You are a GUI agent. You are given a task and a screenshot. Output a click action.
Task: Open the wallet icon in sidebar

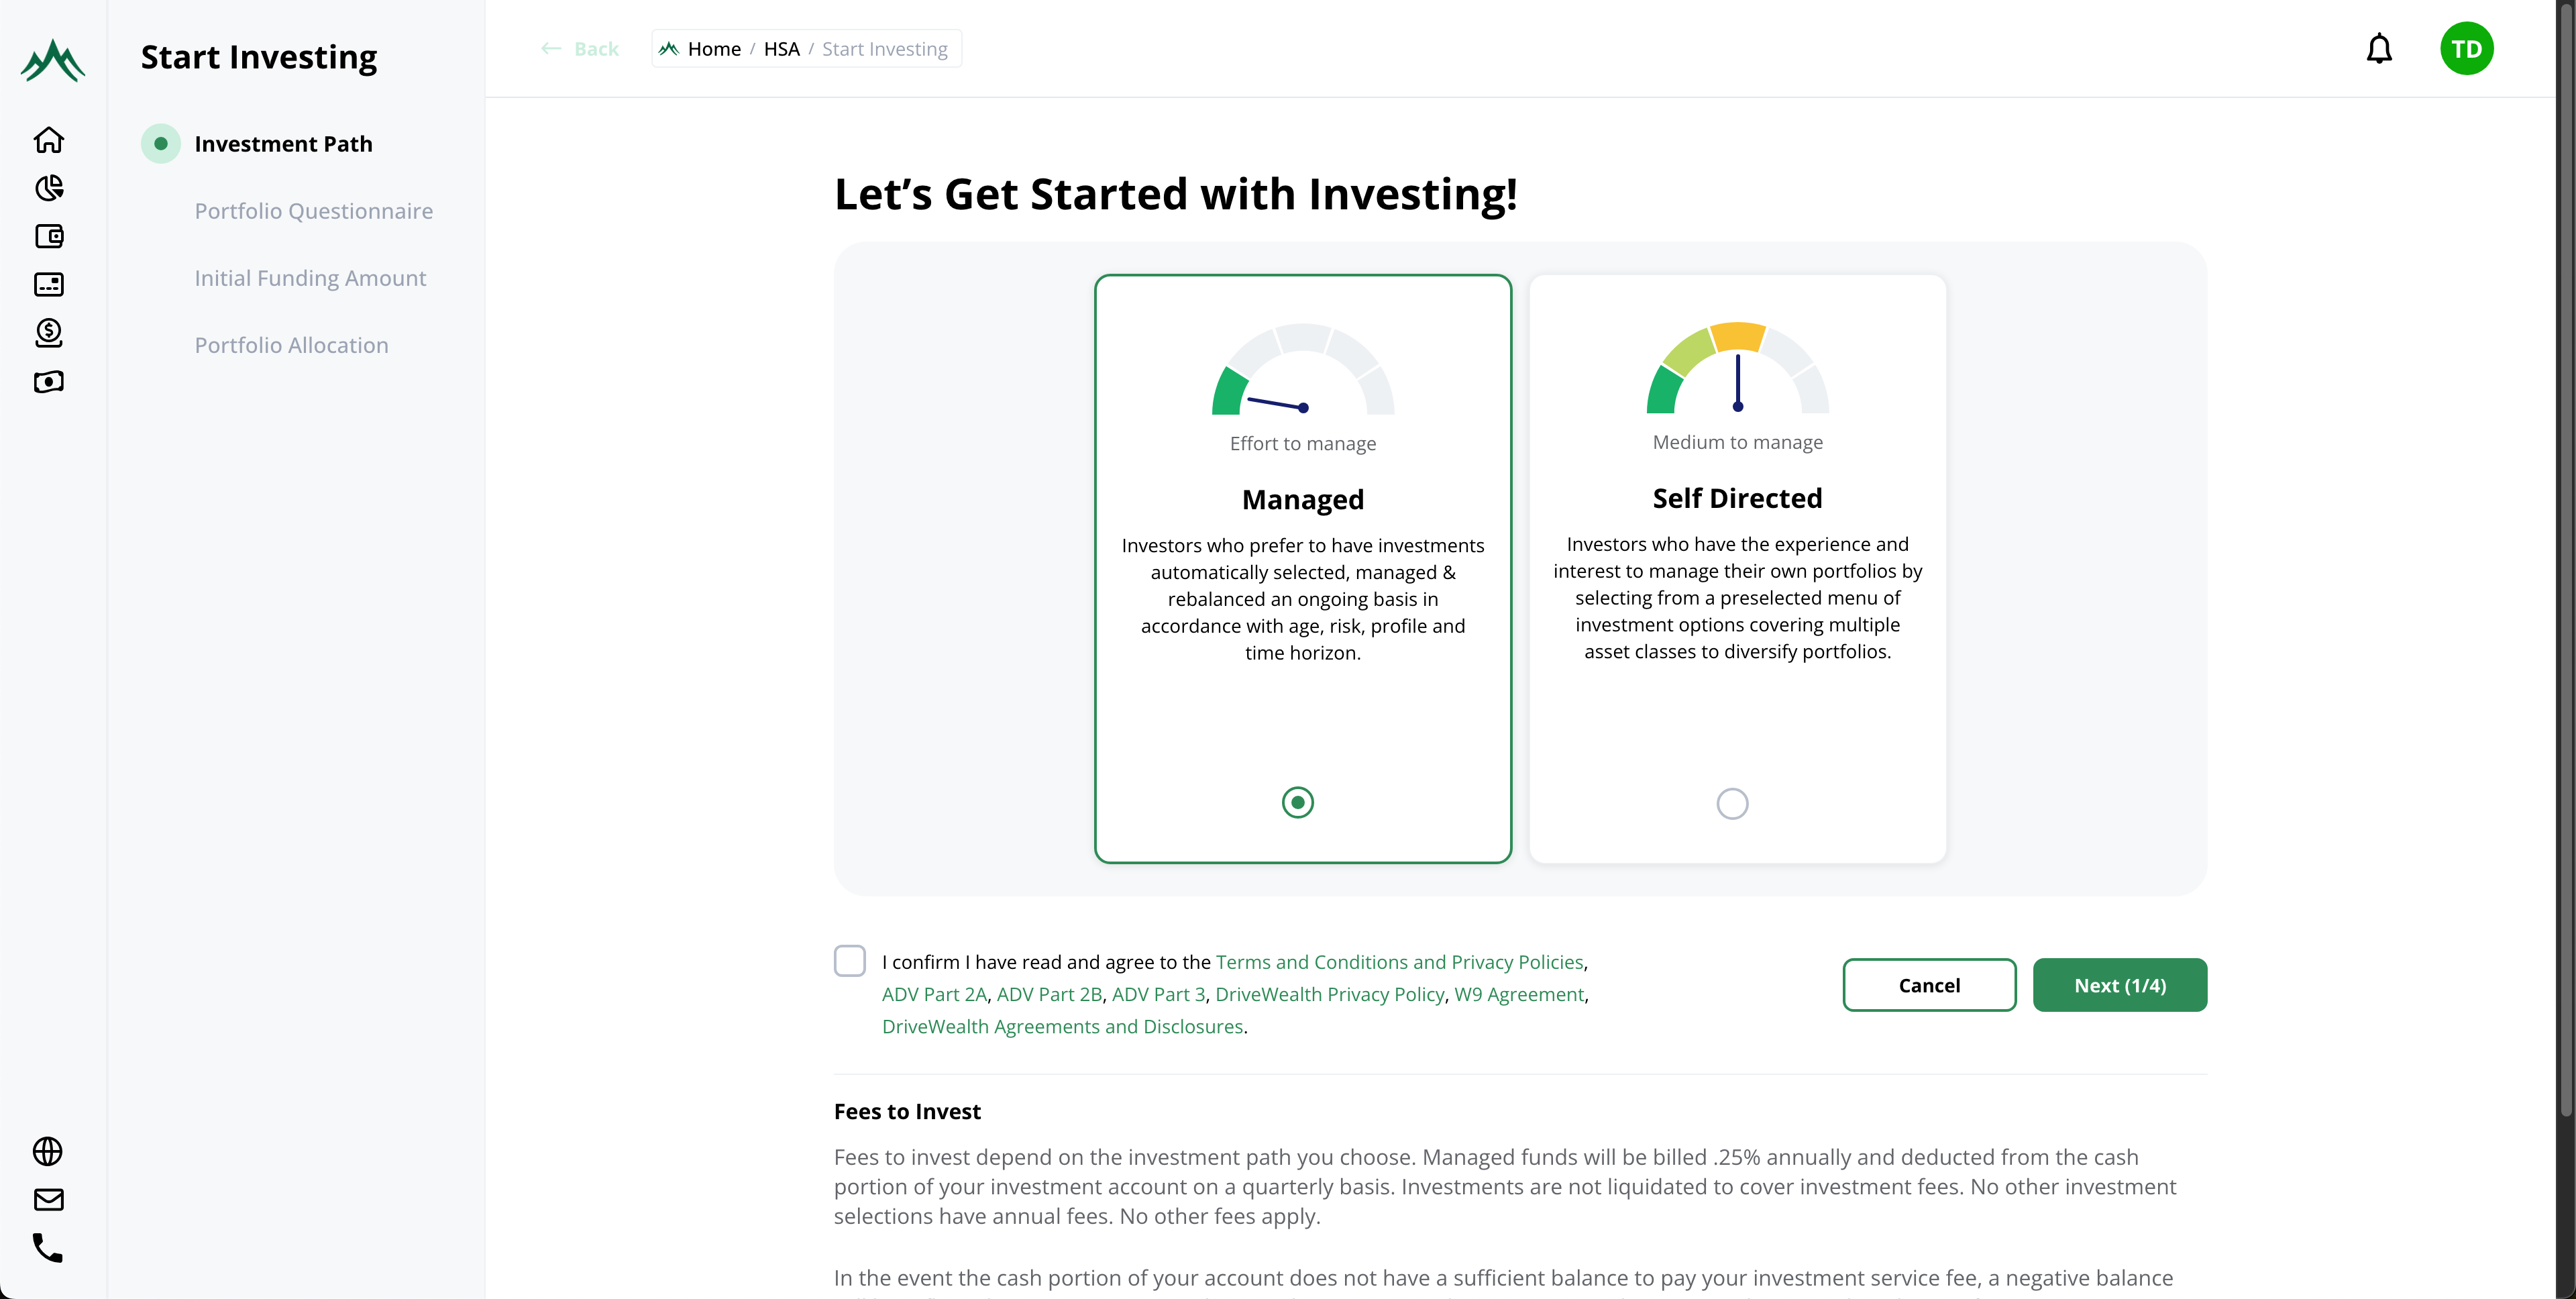point(49,236)
